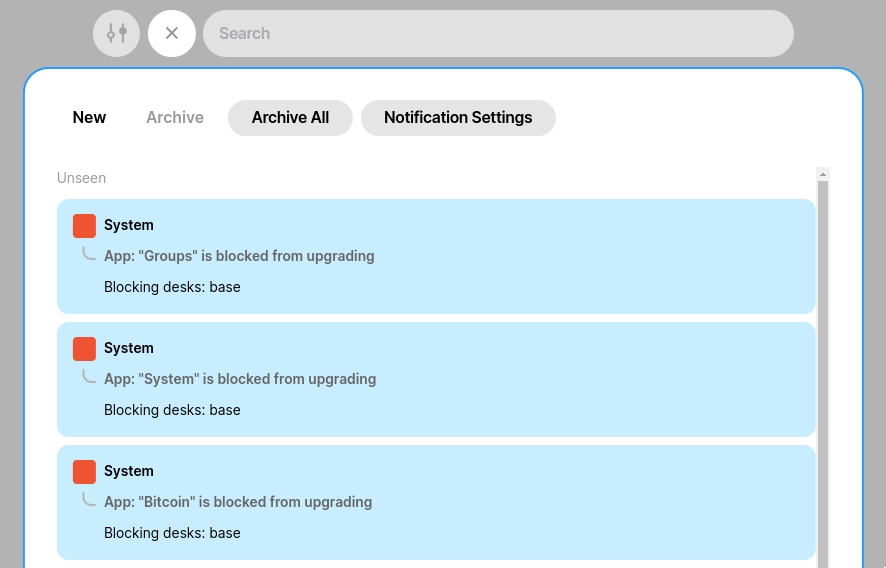Viewport: 886px width, 568px height.
Task: Click the System title of the second notification
Action: pos(129,348)
